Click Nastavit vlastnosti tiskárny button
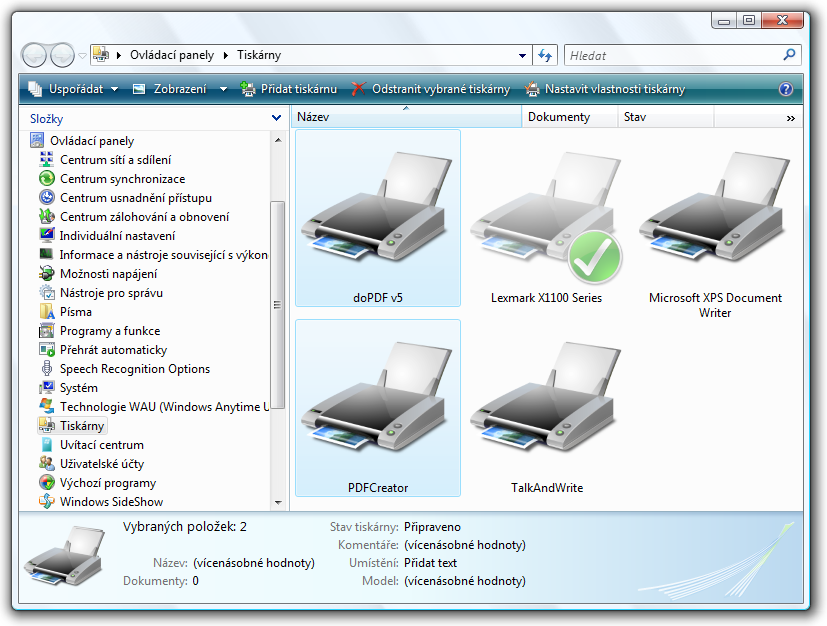Viewport: 827px width, 626px height. 605,89
